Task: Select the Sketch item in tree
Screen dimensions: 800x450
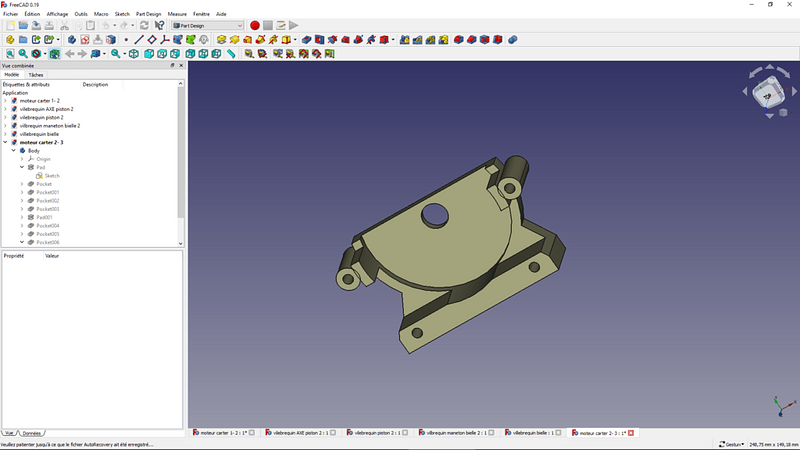Action: (x=52, y=176)
